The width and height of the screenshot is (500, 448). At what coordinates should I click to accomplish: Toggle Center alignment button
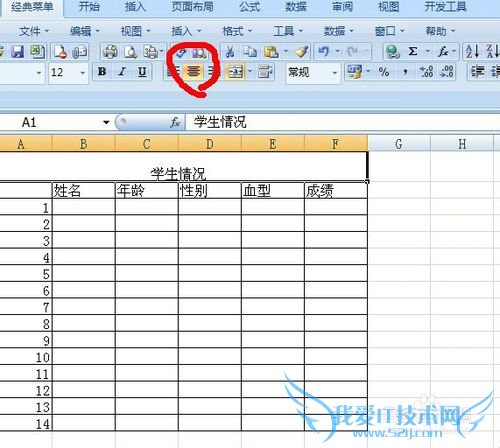(x=193, y=72)
